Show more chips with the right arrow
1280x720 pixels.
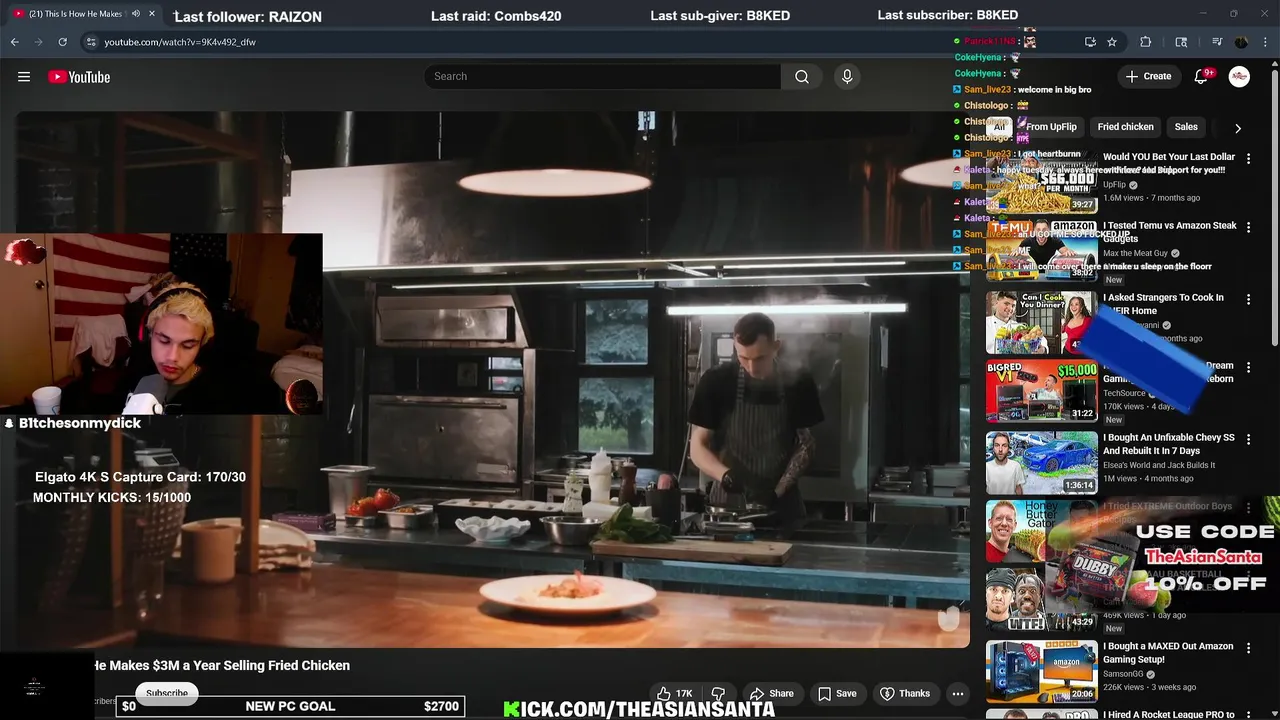pyautogui.click(x=1238, y=128)
